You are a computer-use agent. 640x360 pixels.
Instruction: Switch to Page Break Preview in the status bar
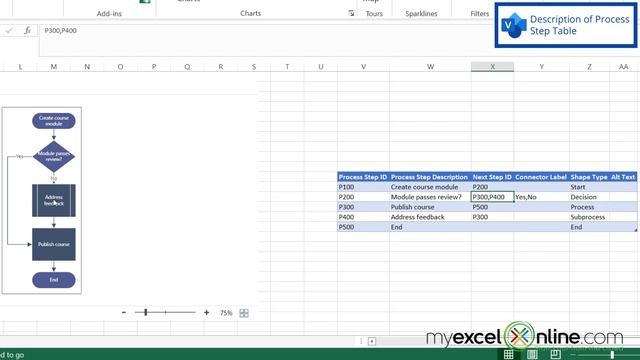point(556,354)
